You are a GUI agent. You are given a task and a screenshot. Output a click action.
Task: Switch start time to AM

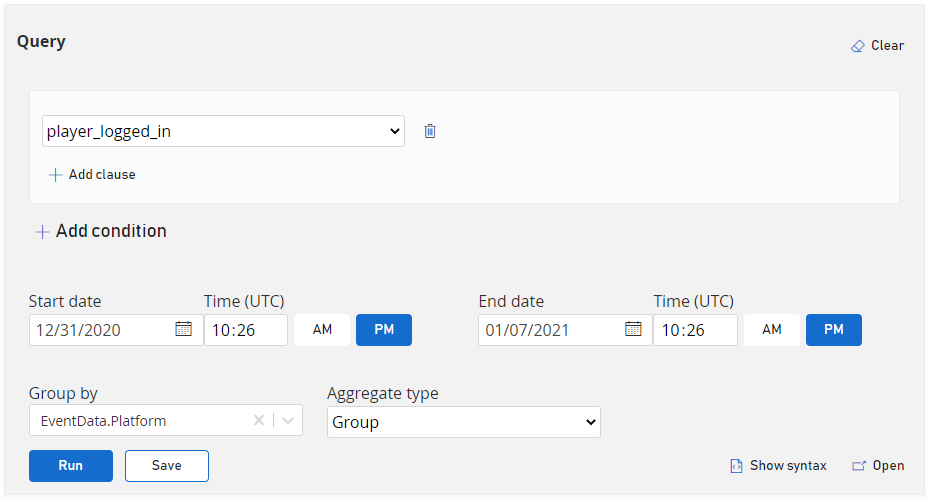[x=322, y=329]
